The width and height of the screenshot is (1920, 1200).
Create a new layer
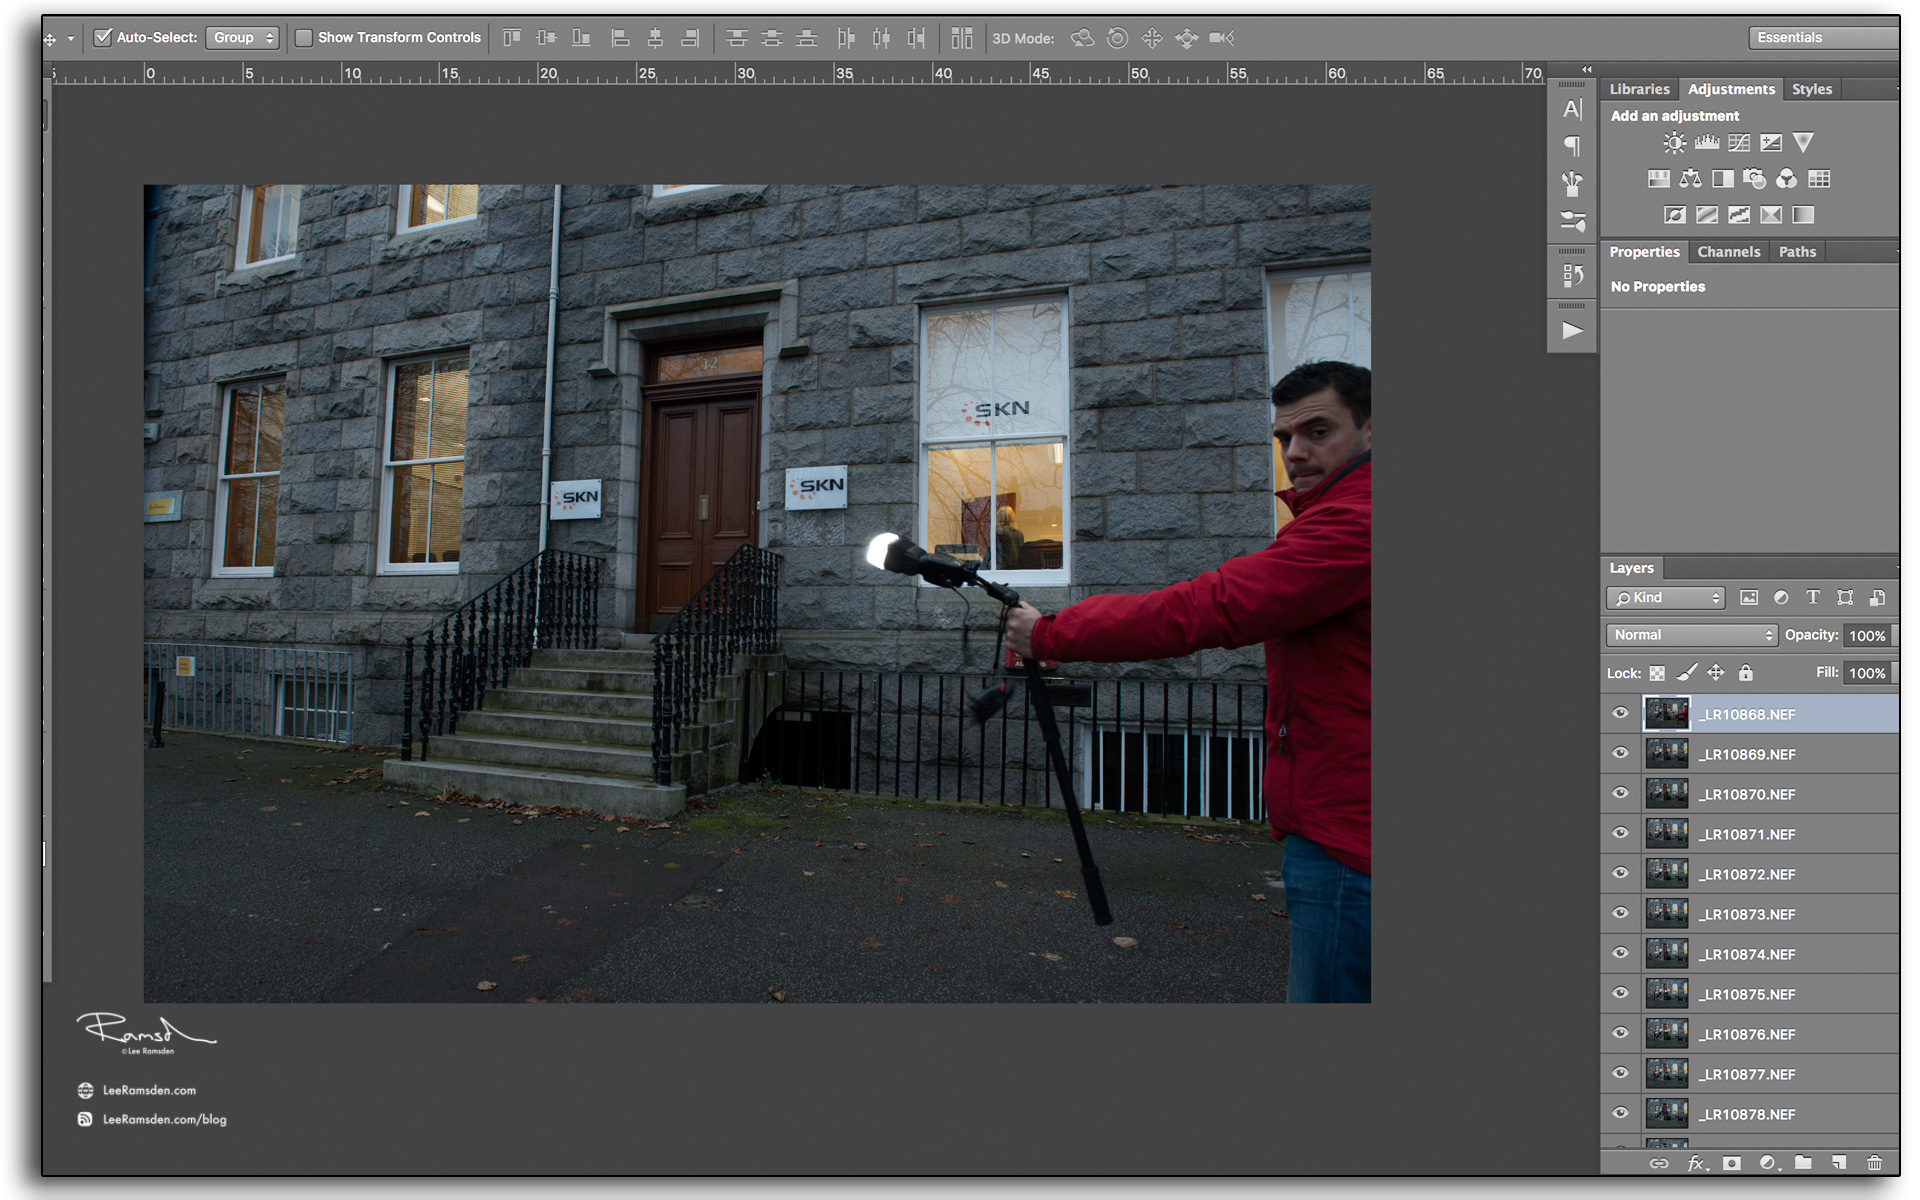(x=1839, y=1162)
